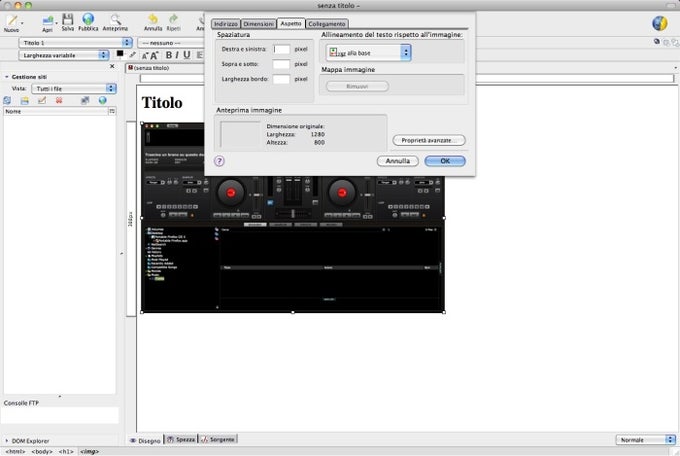Switch to the Disegno view tab
Screen dimensions: 680x456
pos(145,440)
